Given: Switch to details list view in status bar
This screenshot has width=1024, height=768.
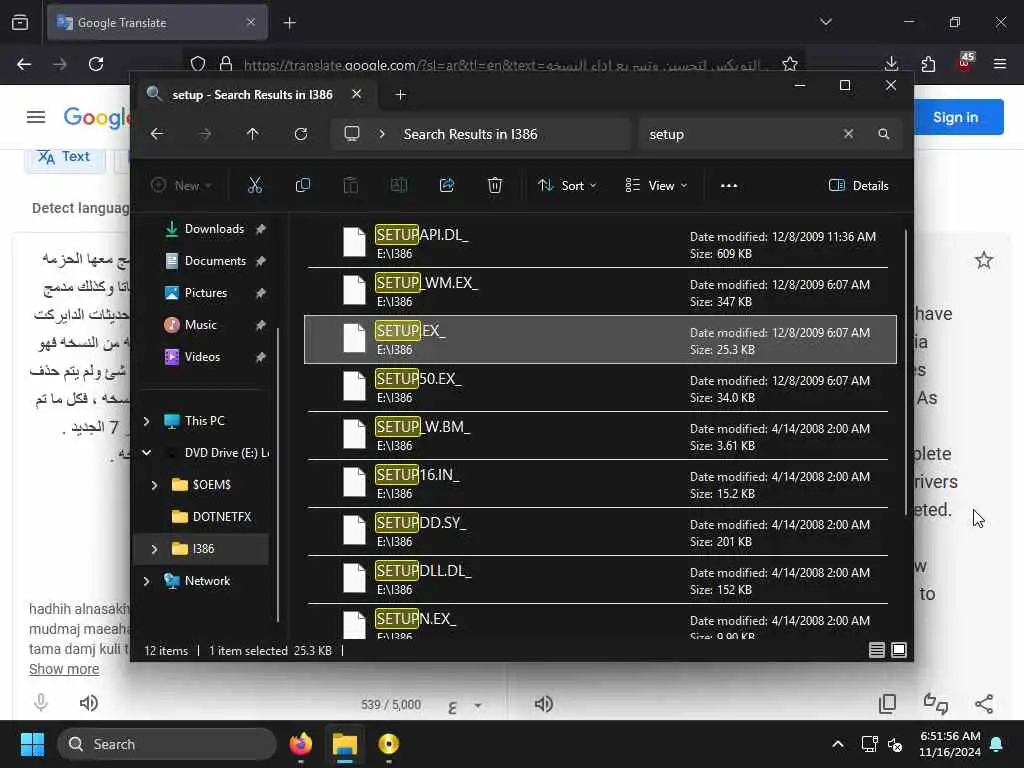Looking at the screenshot, I should (876, 650).
